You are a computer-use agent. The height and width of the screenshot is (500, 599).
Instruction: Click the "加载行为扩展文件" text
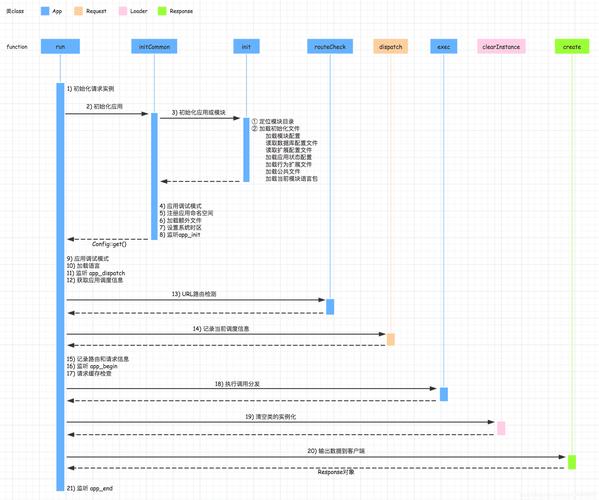[x=289, y=164]
